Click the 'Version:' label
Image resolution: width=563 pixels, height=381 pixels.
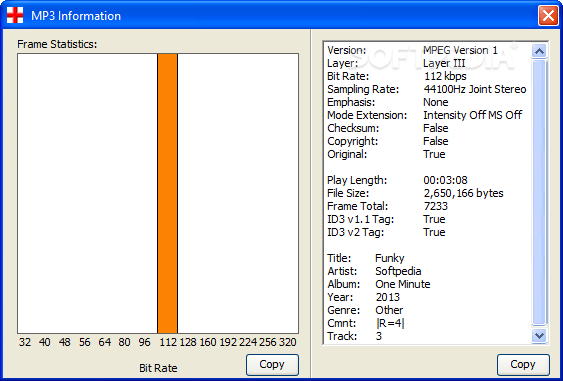coord(347,50)
